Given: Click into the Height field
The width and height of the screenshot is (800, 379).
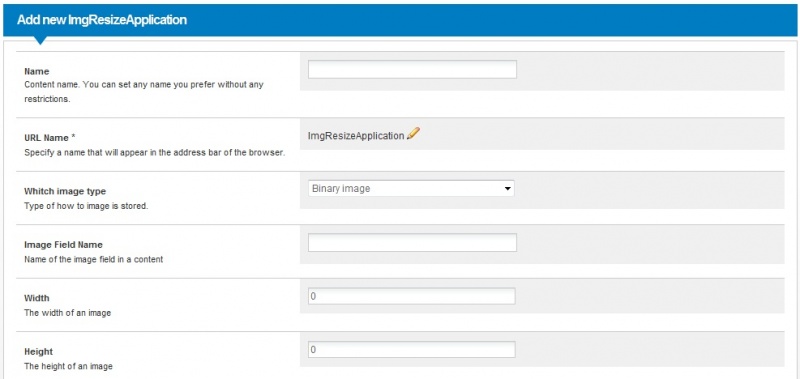Looking at the screenshot, I should [x=411, y=349].
